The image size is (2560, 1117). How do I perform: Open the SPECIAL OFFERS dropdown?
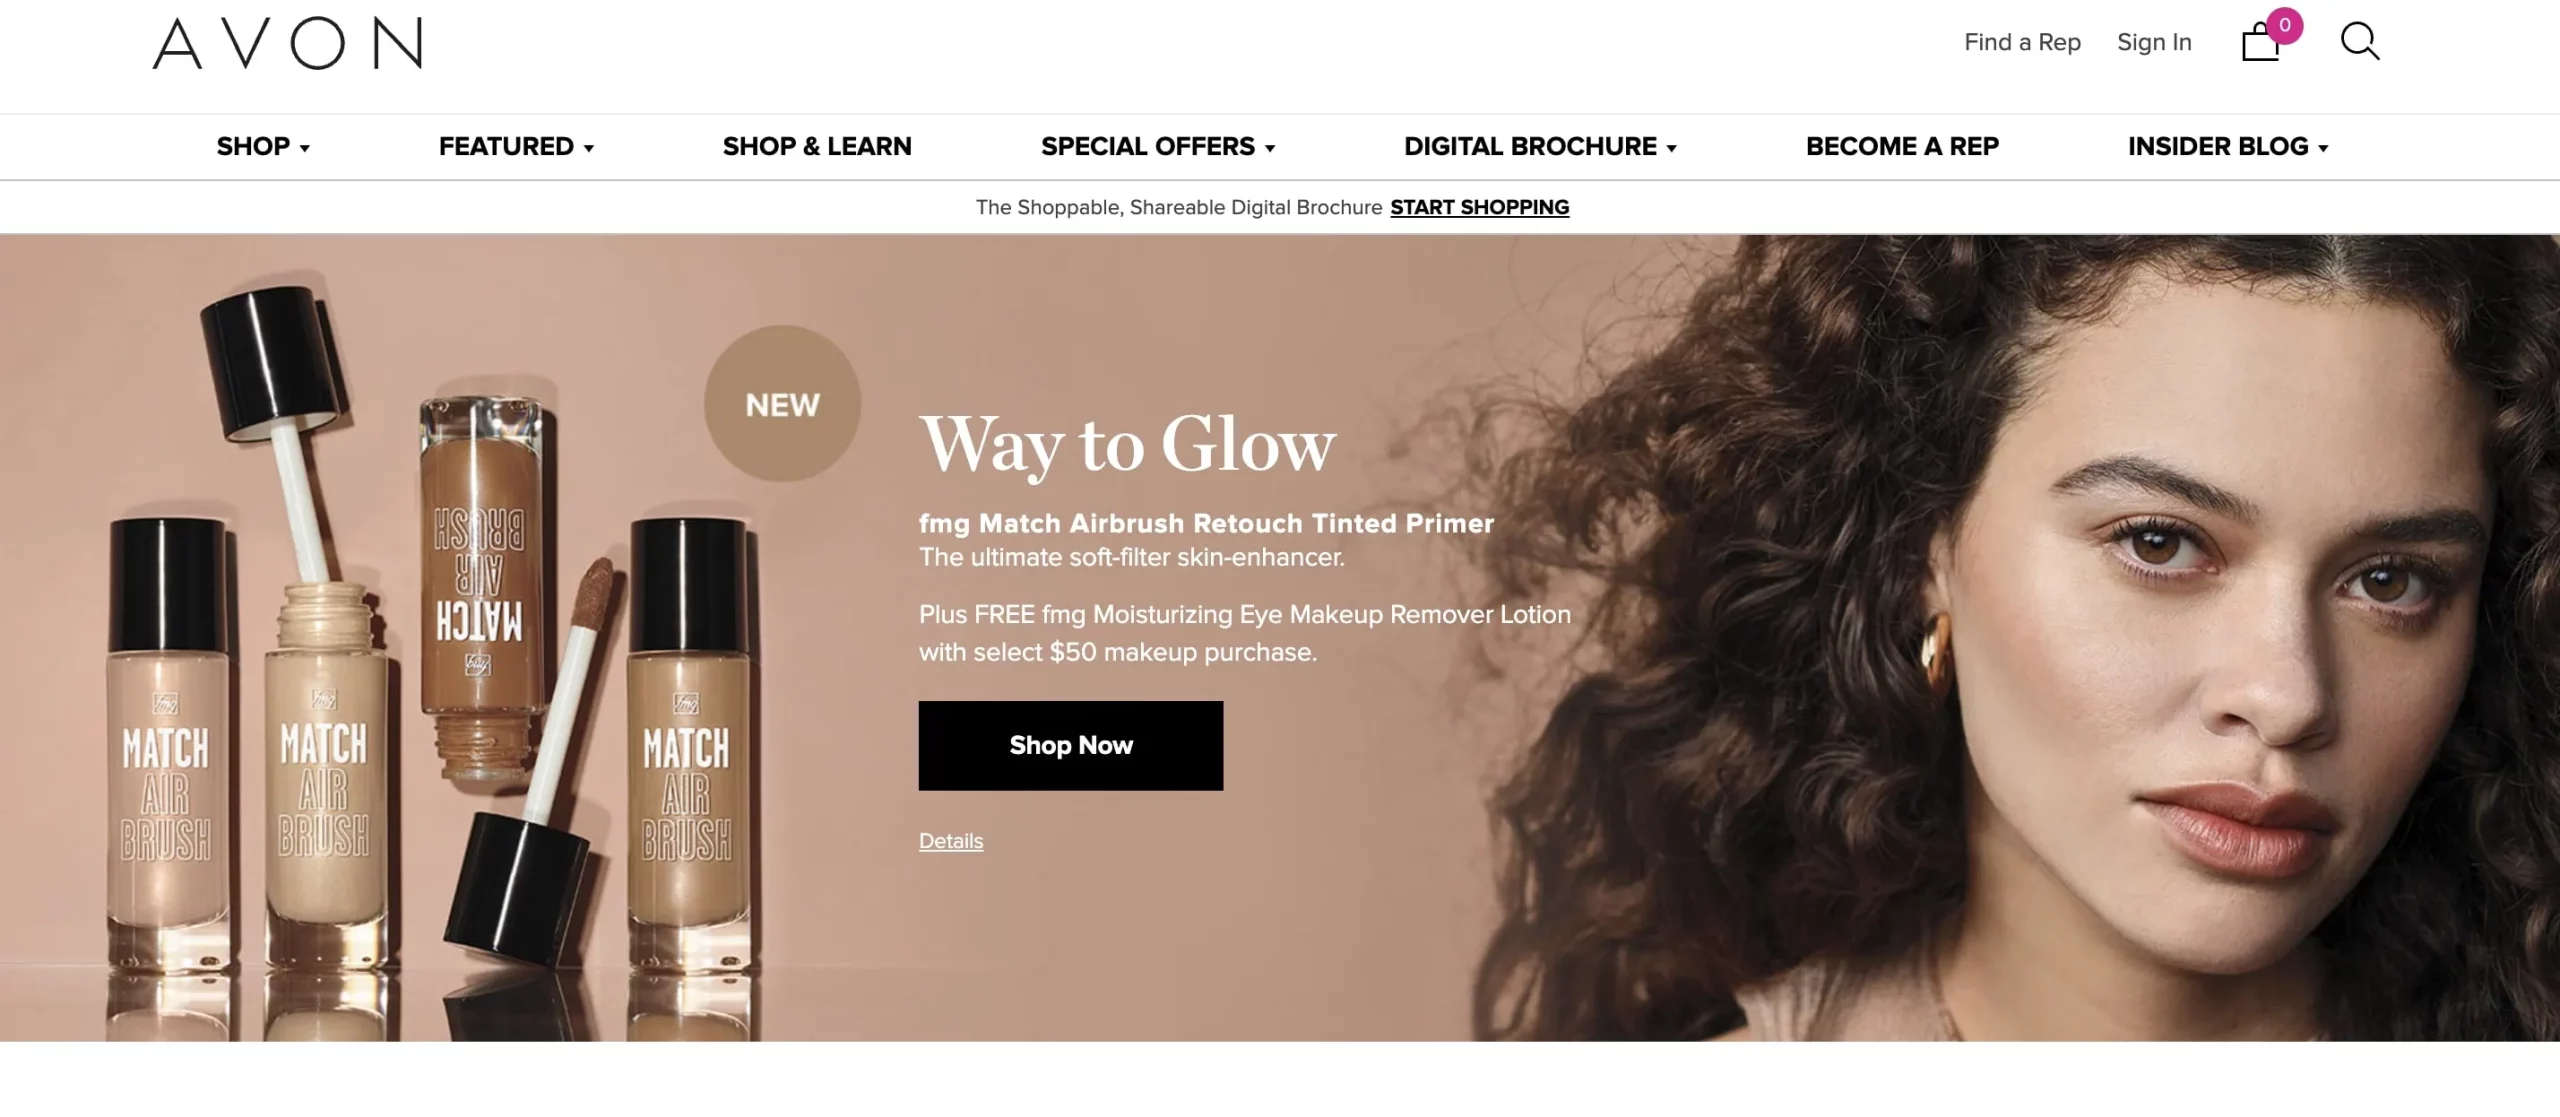1158,147
